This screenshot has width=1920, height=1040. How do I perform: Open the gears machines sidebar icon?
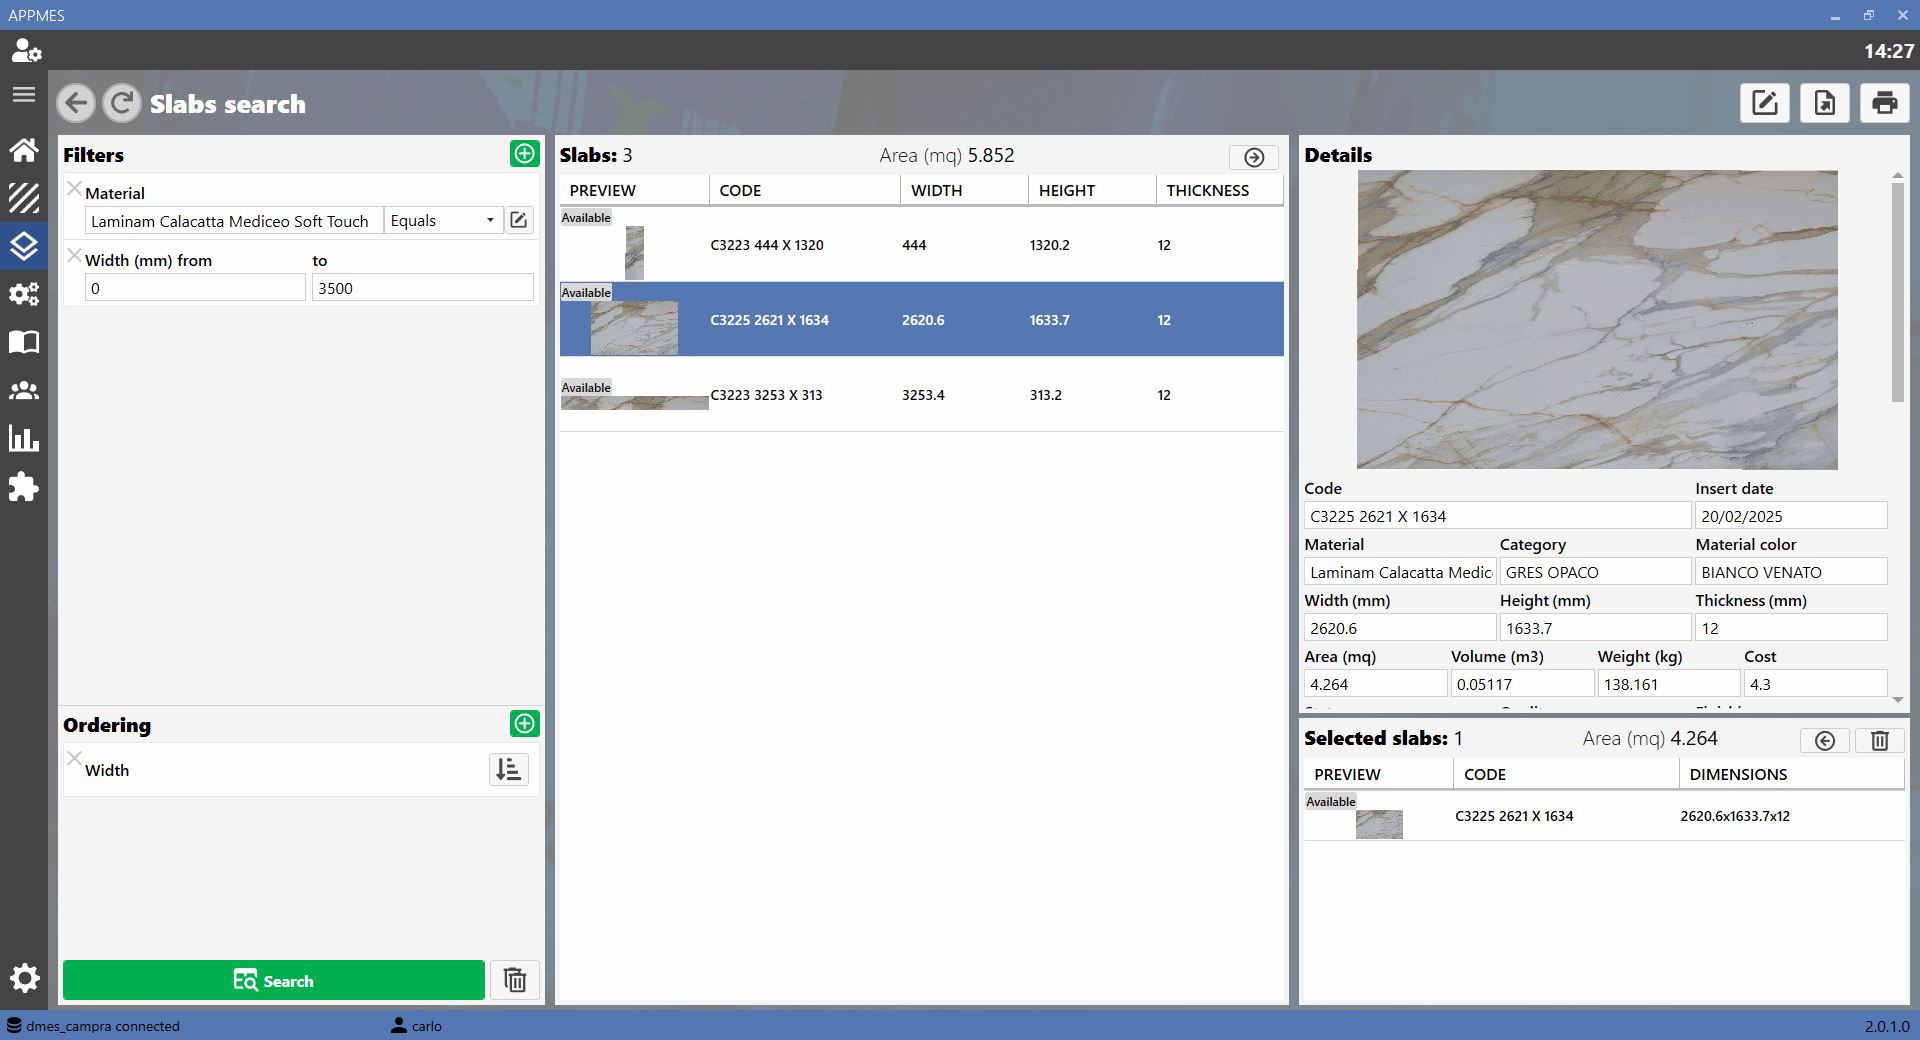(24, 293)
